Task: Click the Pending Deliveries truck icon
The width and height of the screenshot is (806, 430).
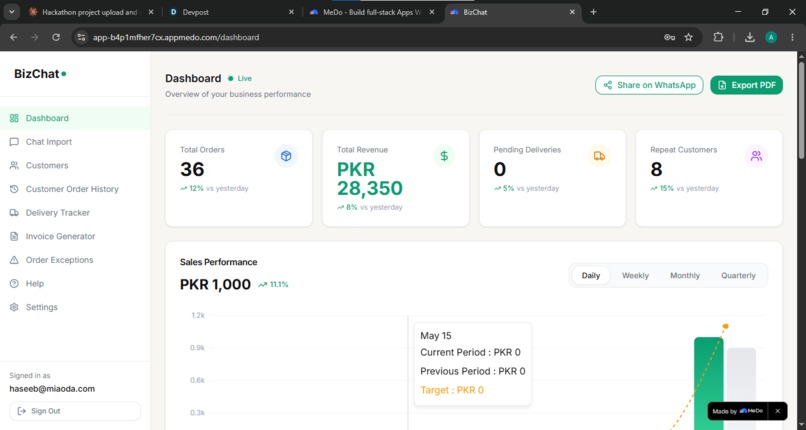Action: point(599,156)
